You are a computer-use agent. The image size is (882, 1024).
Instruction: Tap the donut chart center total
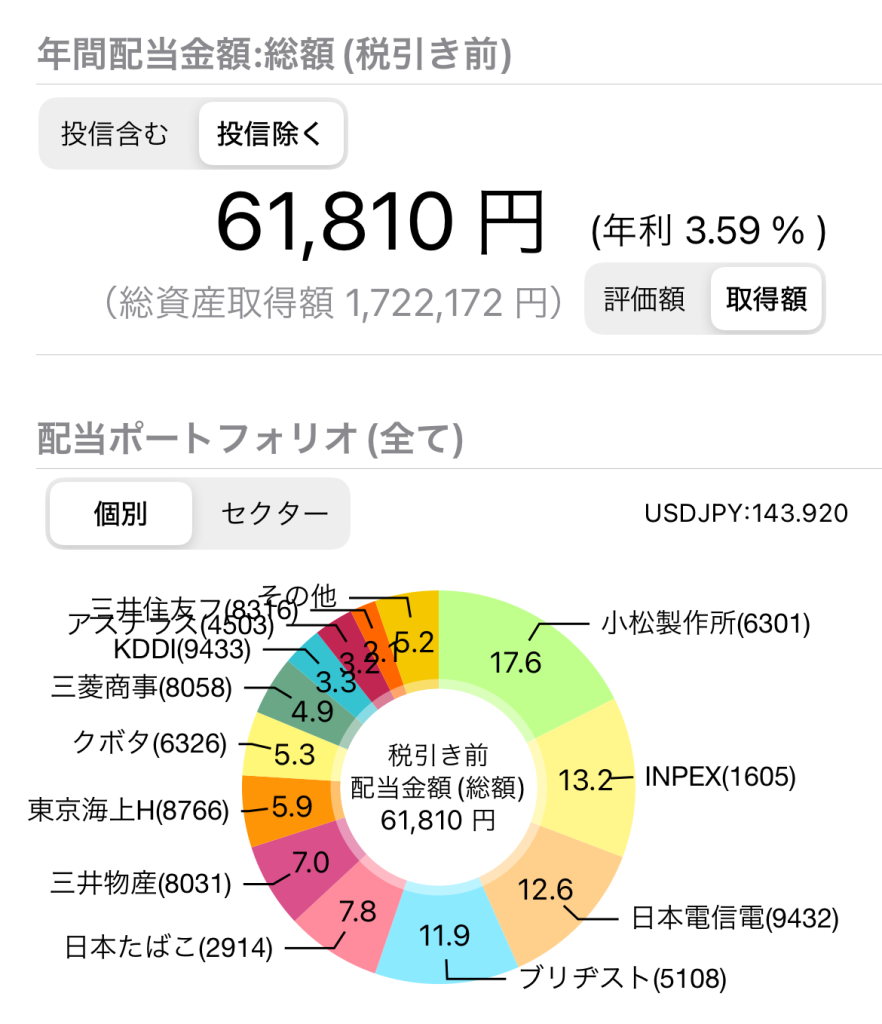point(438,787)
